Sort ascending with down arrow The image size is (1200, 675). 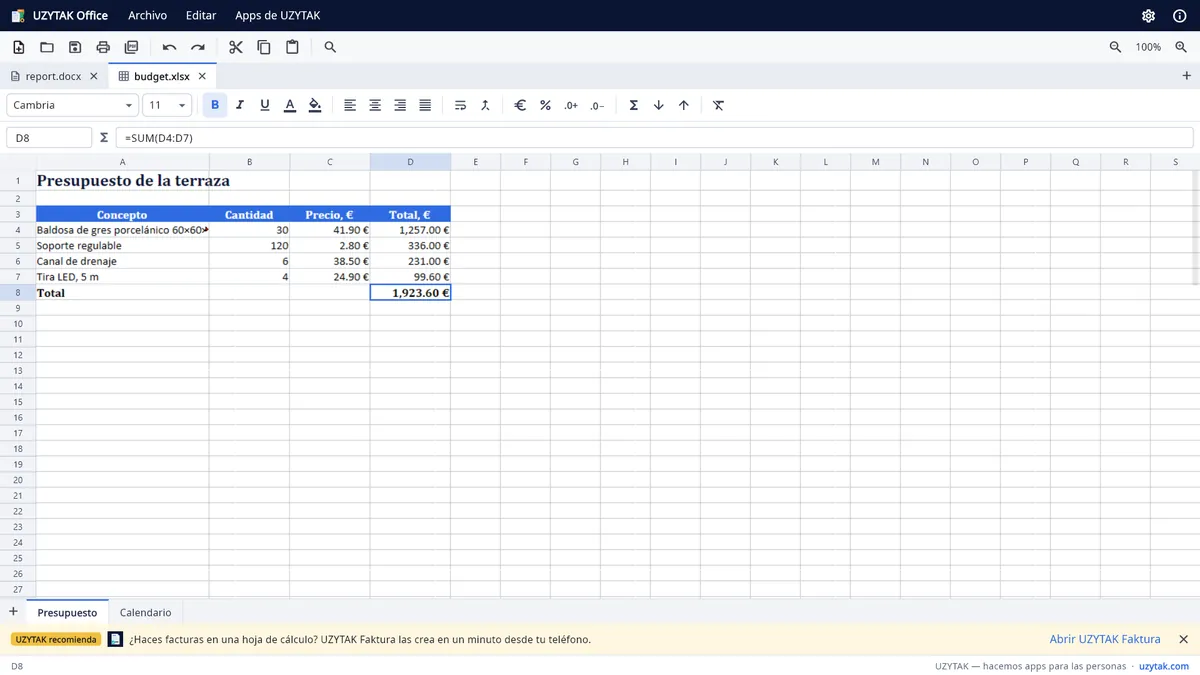(658, 105)
